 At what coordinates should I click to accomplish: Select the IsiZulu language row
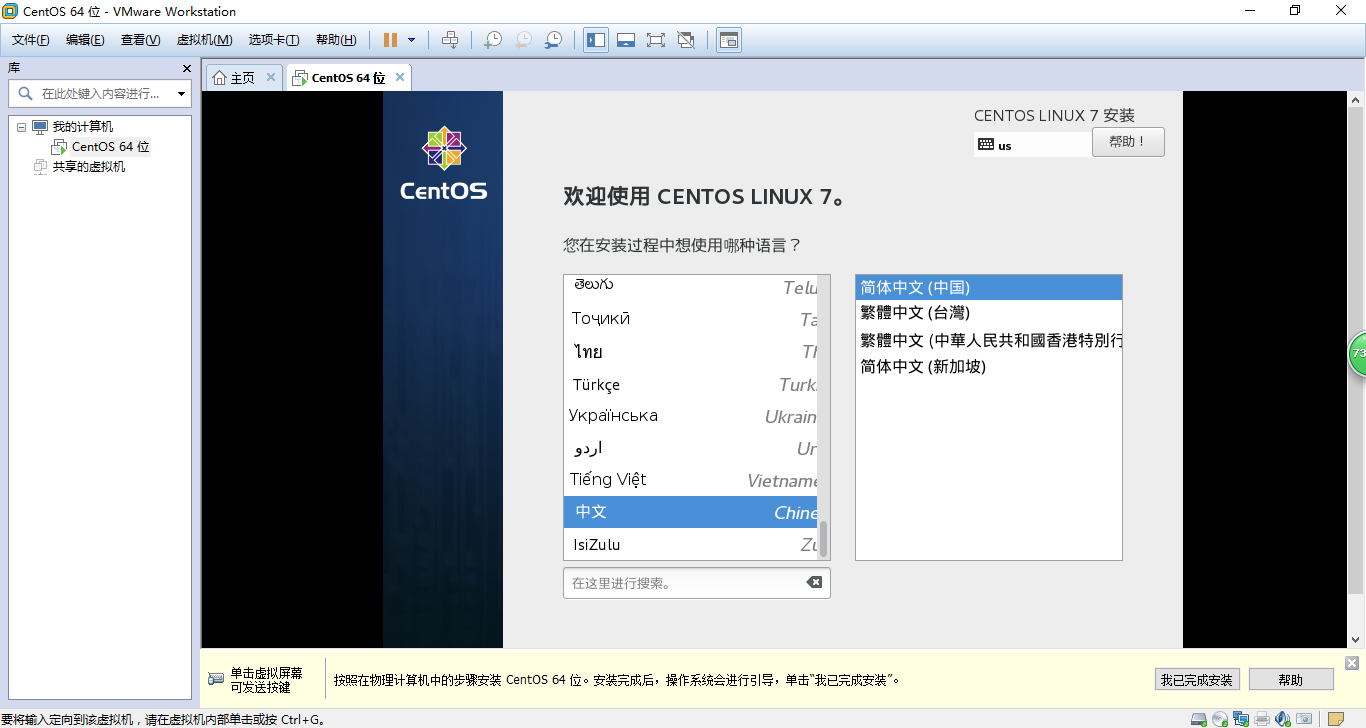[x=690, y=544]
